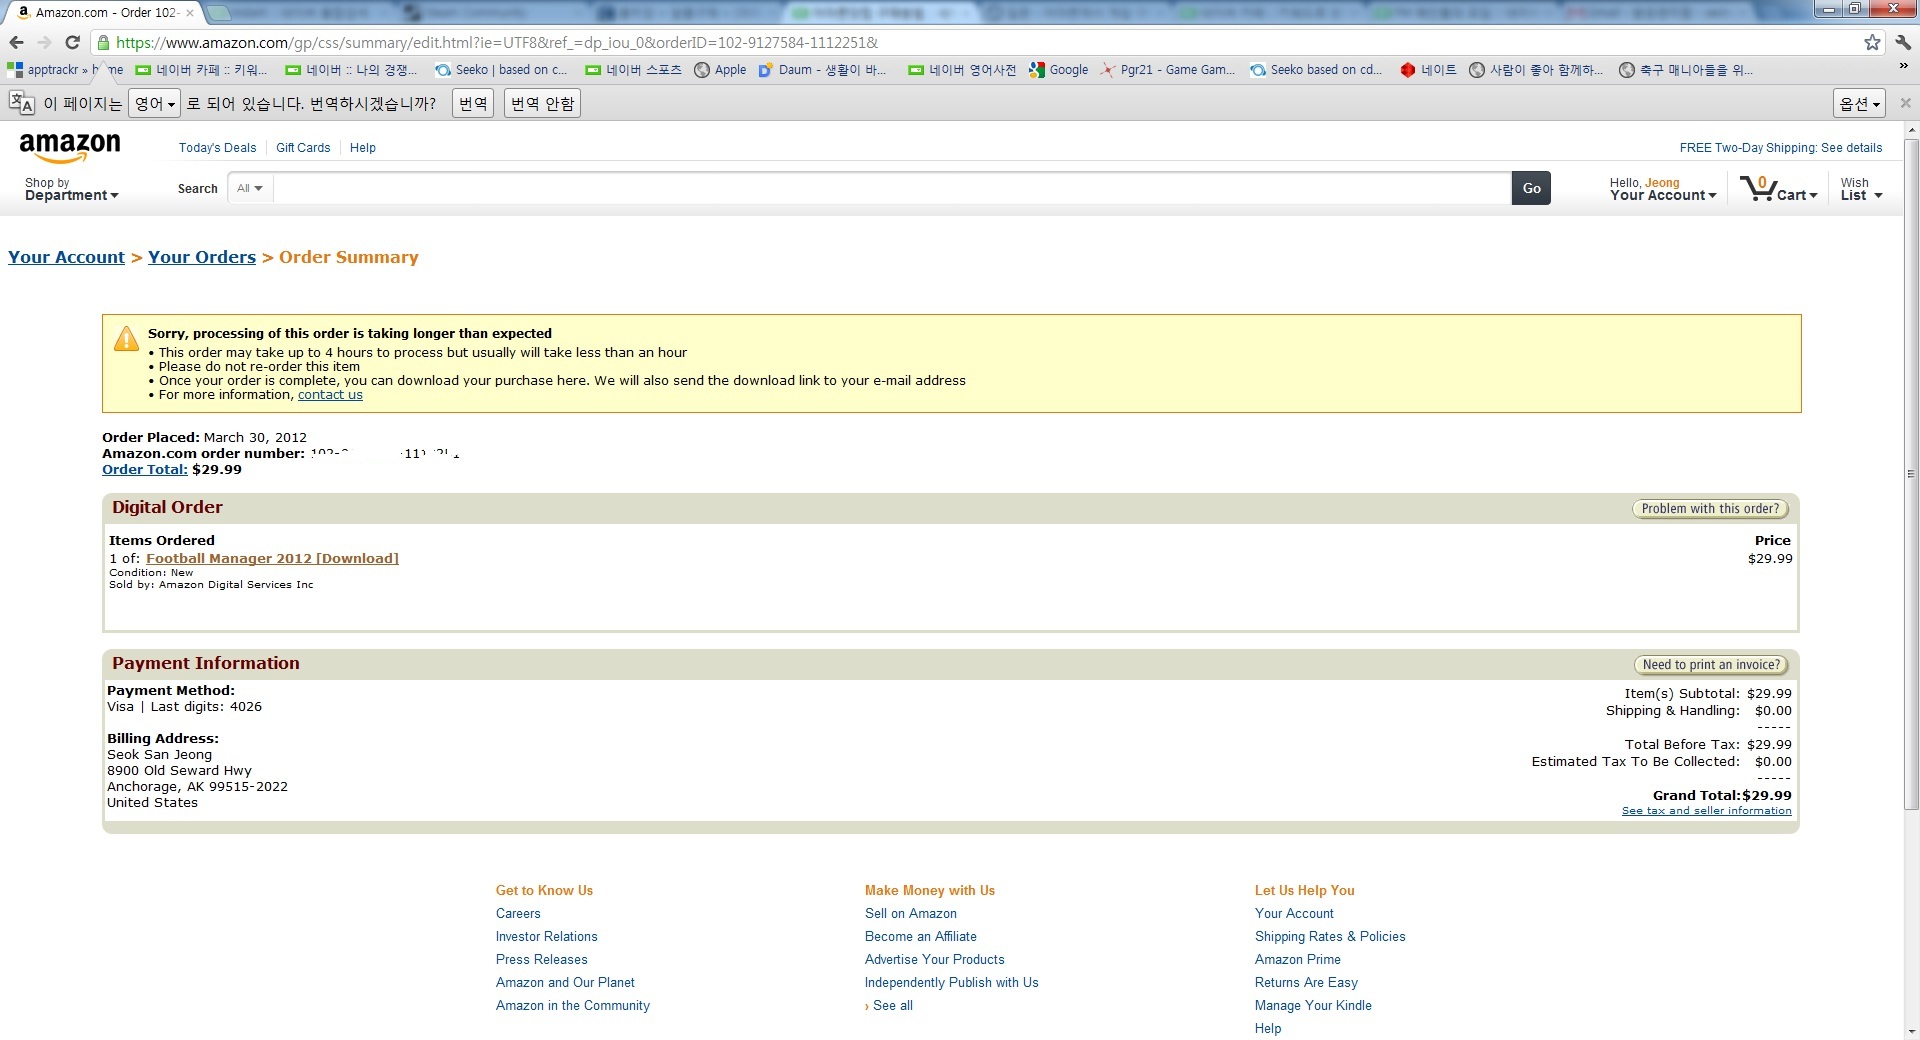Open the Careers footer link

click(518, 914)
